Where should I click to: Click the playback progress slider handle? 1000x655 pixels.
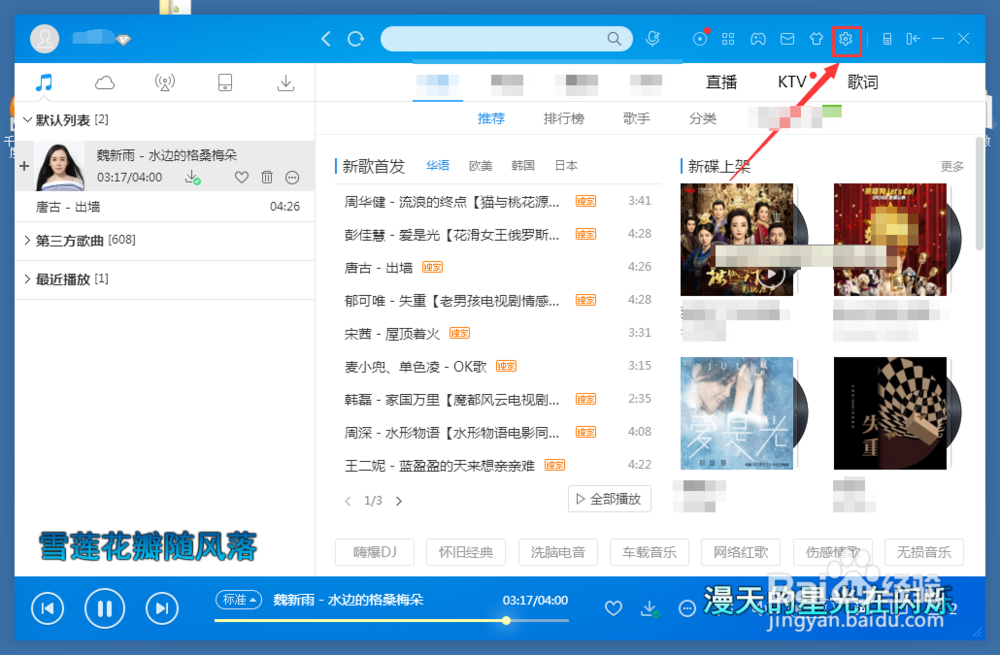506,621
